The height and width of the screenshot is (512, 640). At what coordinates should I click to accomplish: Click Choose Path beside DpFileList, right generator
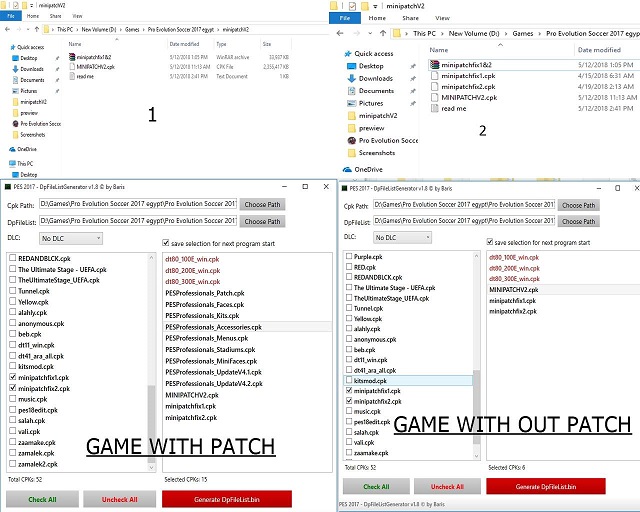[578, 221]
